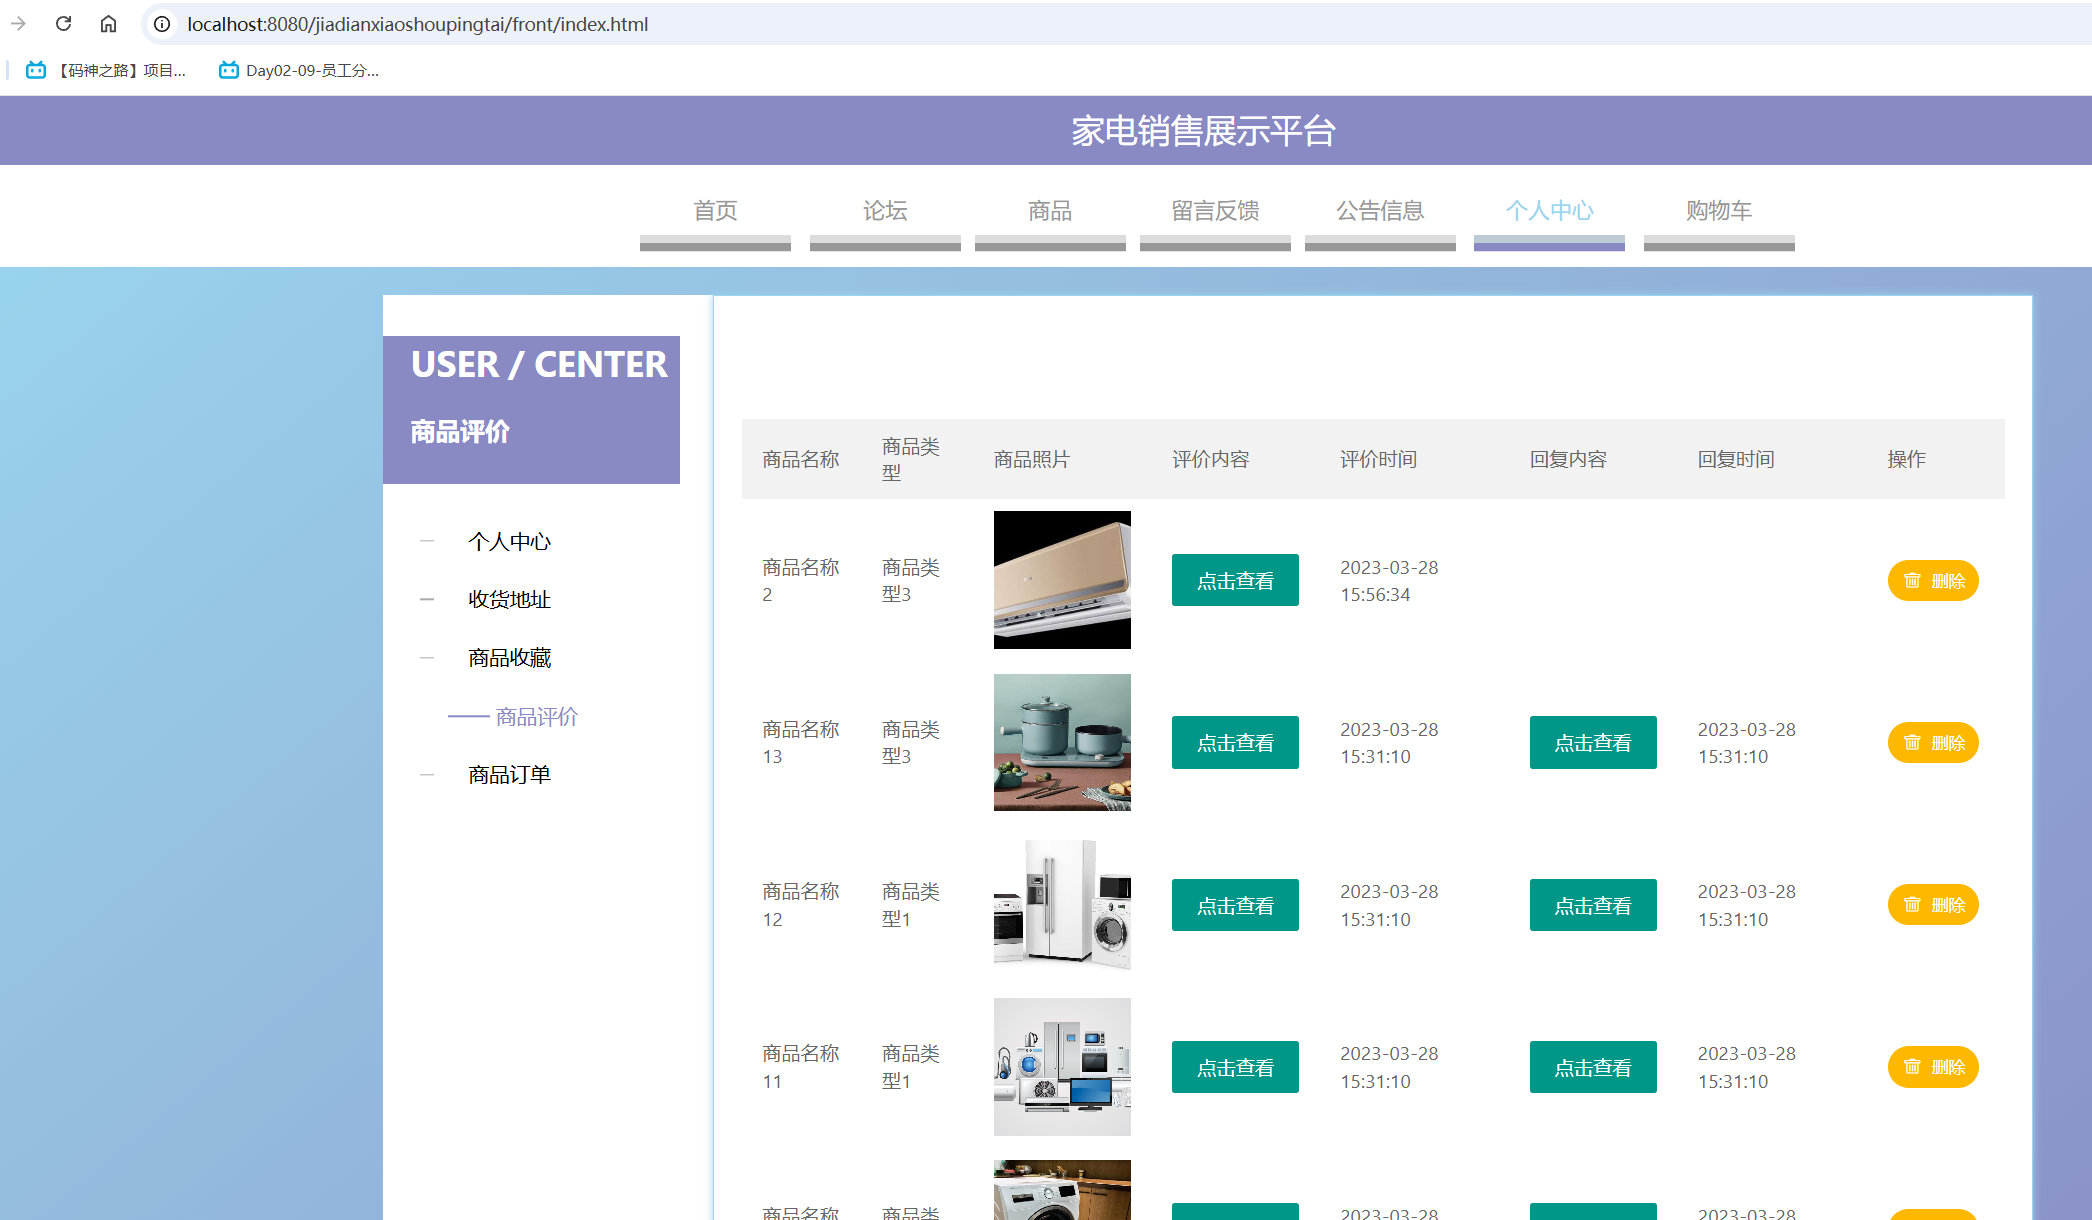Select the 个人中心 nav tab
The height and width of the screenshot is (1220, 2092).
pos(1549,211)
